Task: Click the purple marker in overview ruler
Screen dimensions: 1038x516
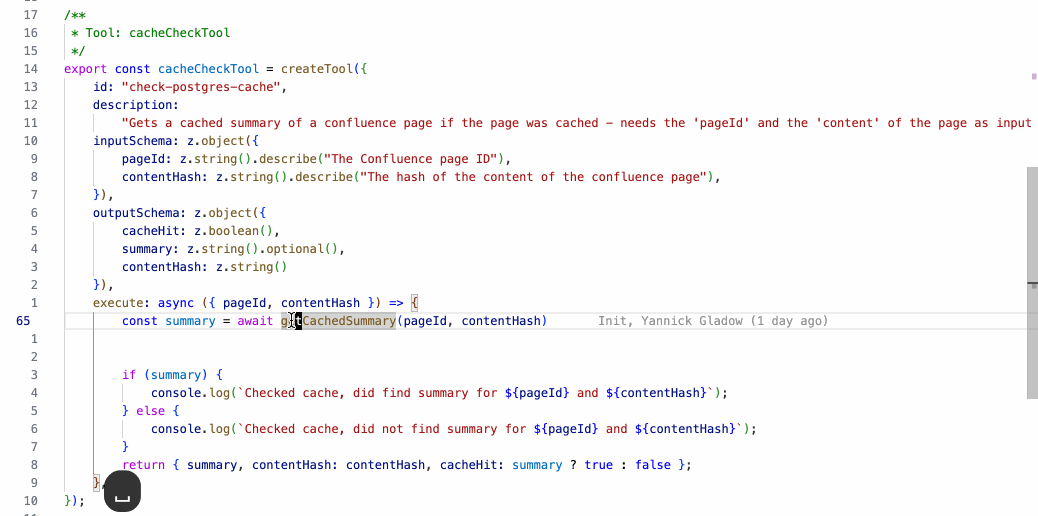Action: point(1033,76)
